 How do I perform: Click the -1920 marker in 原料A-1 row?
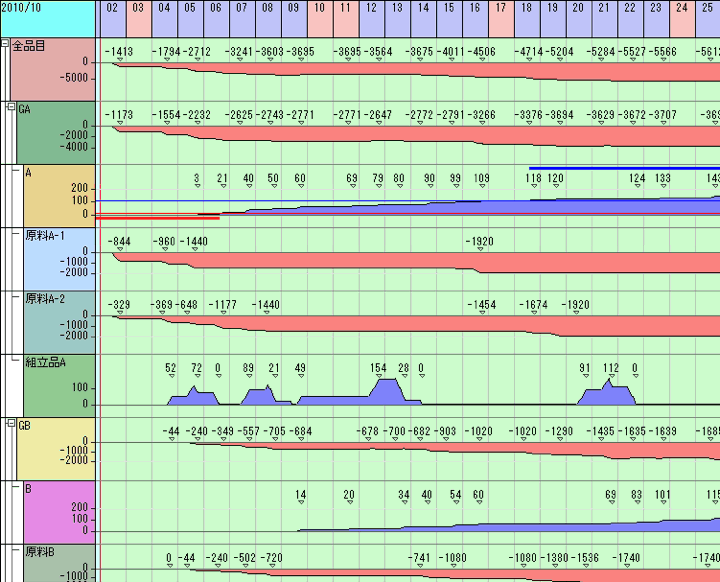pos(480,241)
